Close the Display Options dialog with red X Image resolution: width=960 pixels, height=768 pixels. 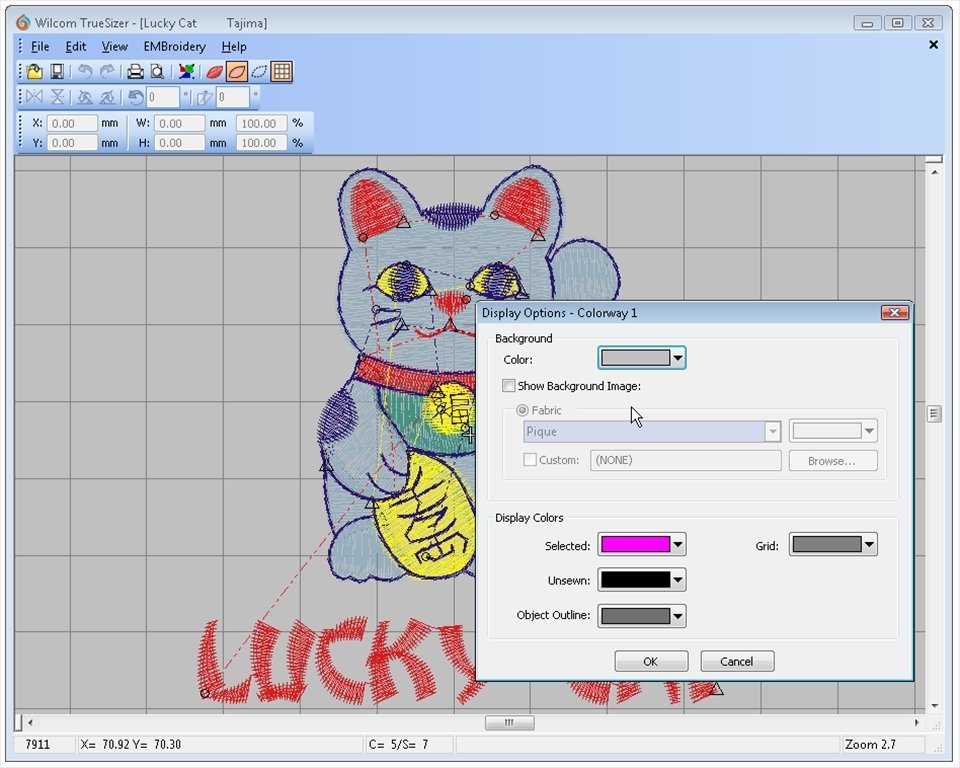point(894,312)
